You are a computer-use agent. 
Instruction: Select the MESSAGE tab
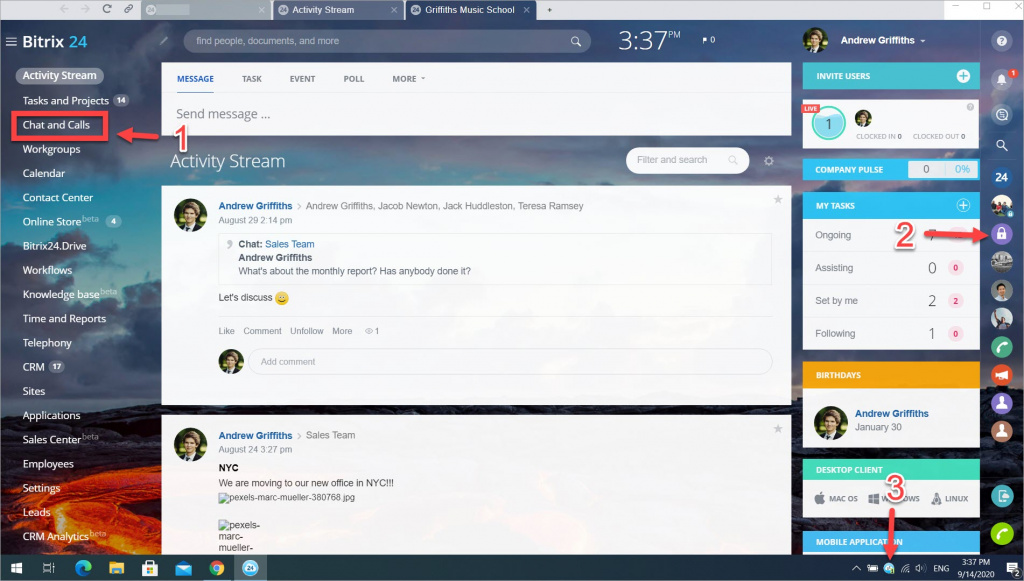(195, 79)
